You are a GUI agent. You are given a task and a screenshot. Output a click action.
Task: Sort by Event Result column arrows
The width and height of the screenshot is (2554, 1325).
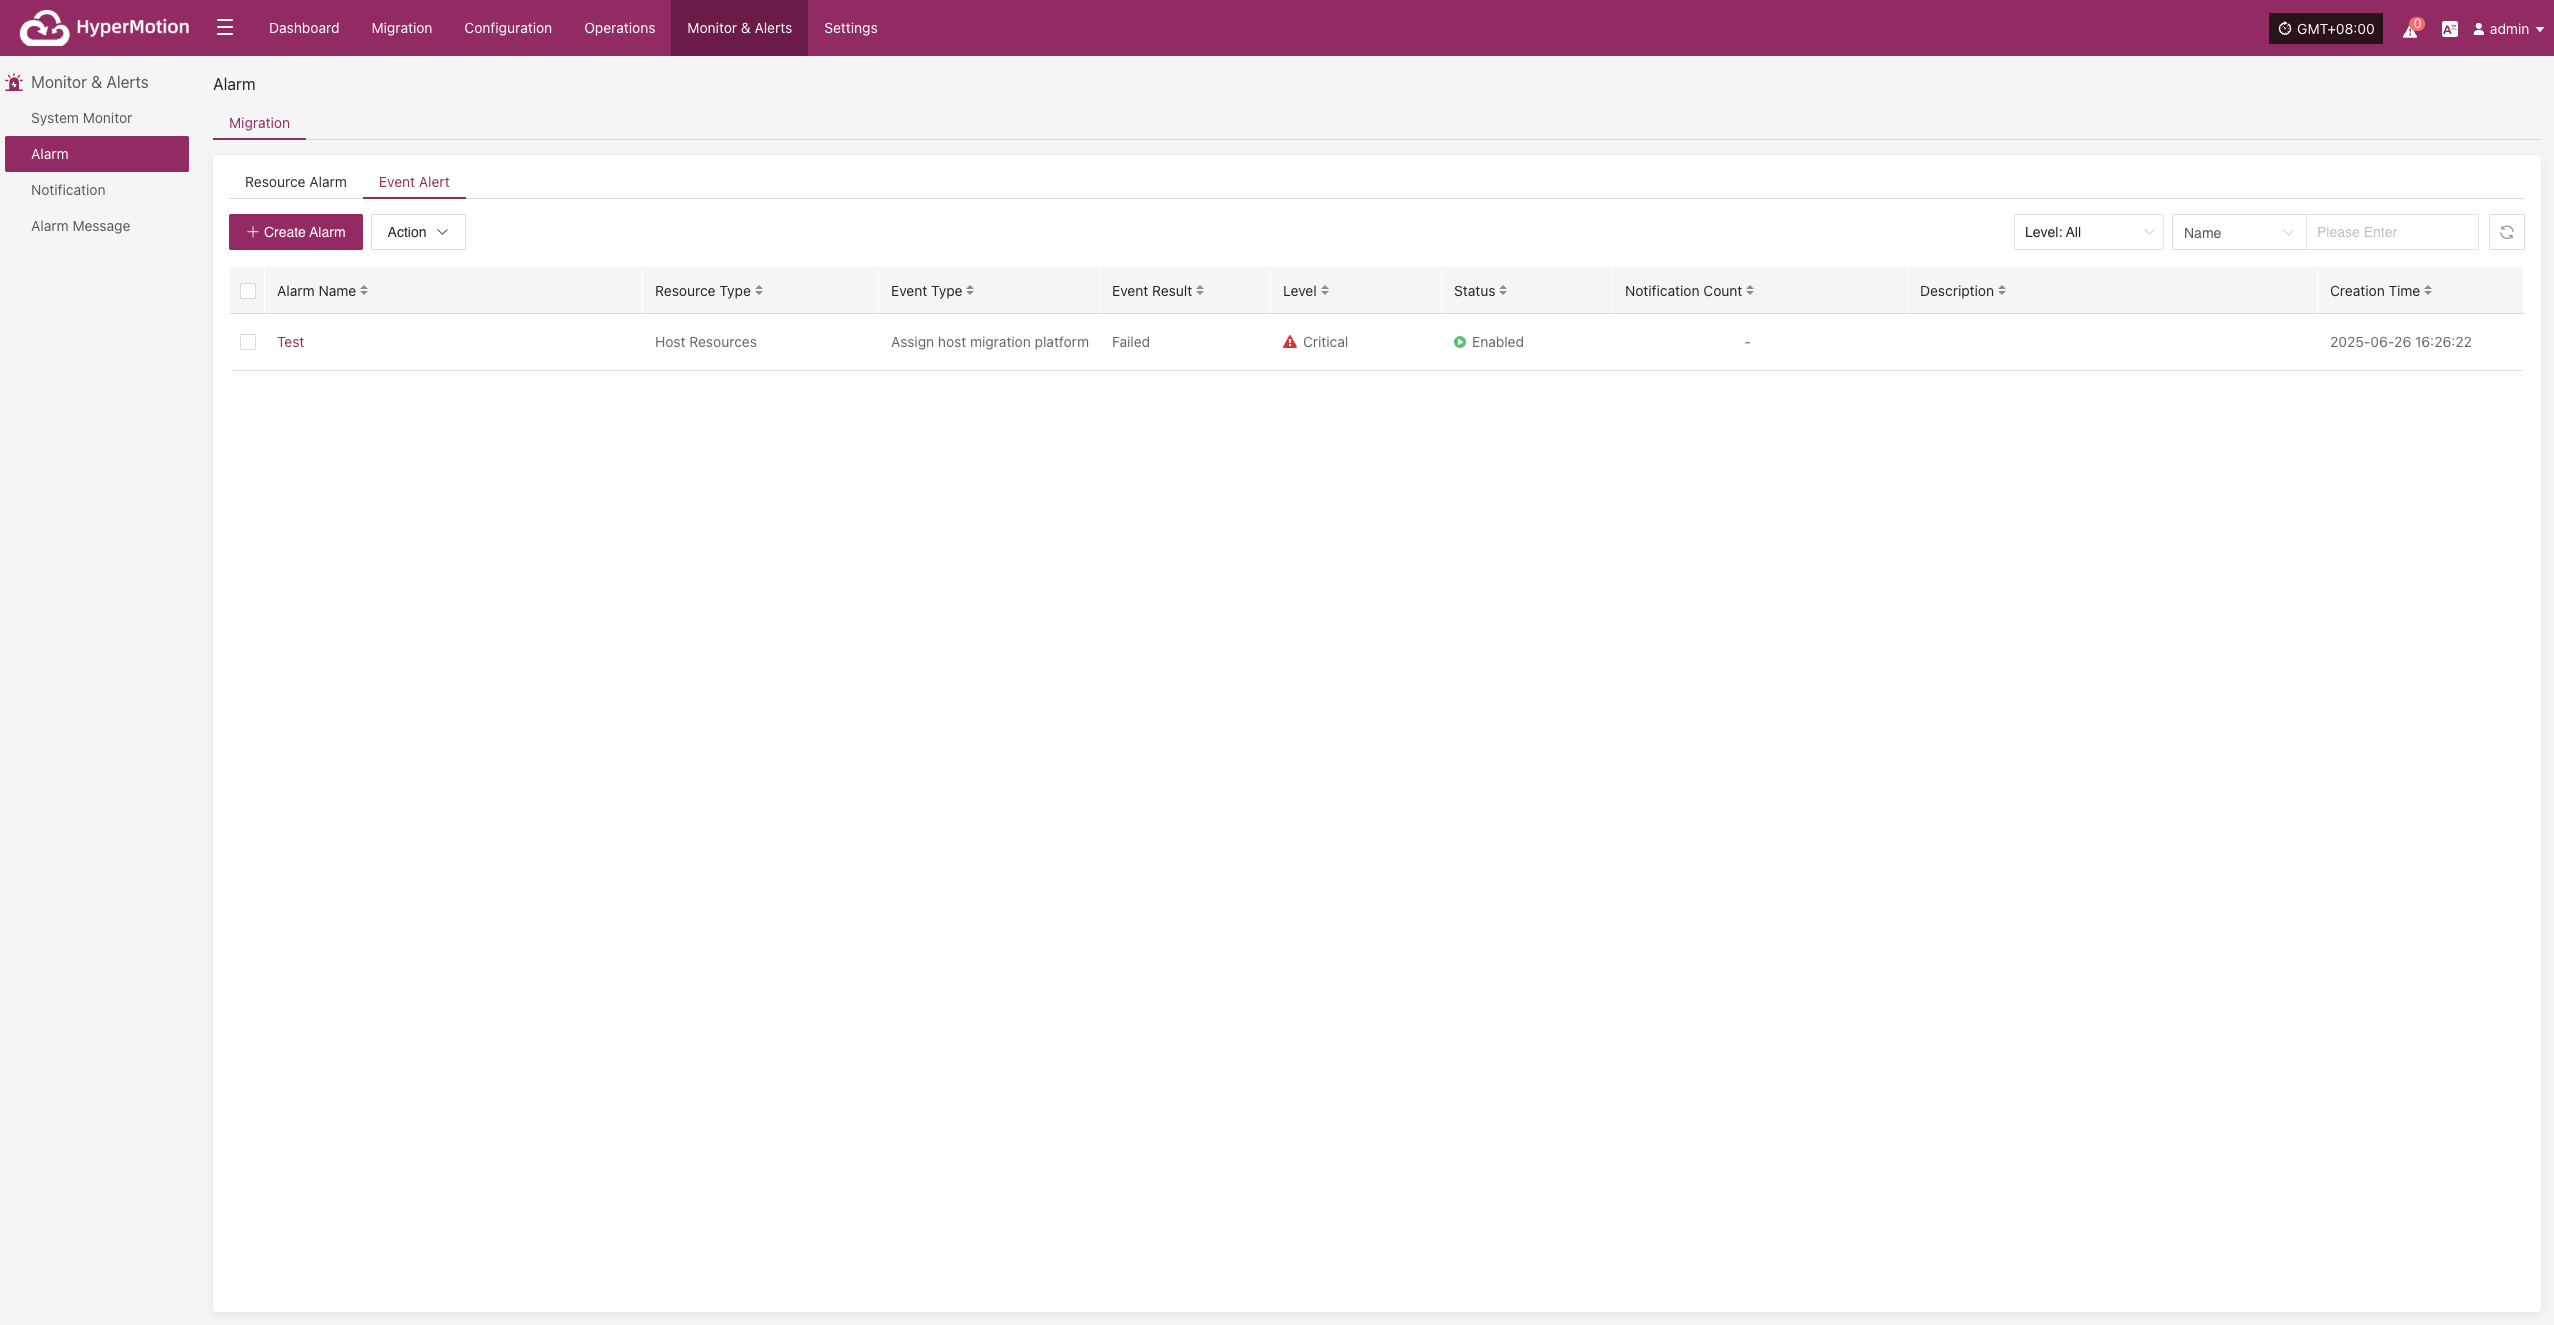coord(1200,291)
